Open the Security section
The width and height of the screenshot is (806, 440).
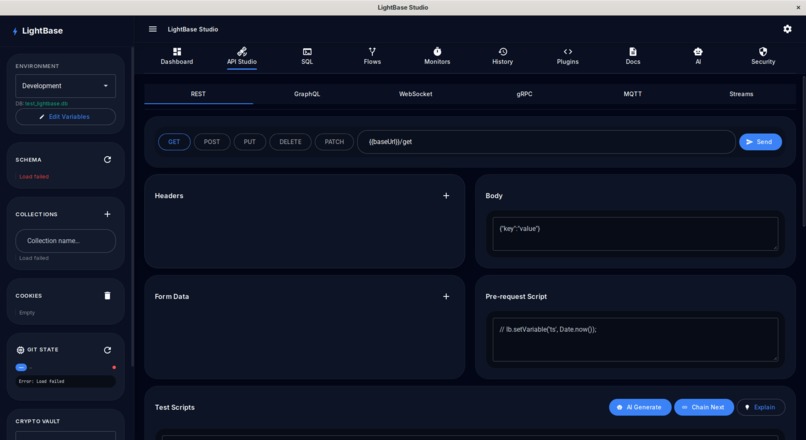click(763, 56)
